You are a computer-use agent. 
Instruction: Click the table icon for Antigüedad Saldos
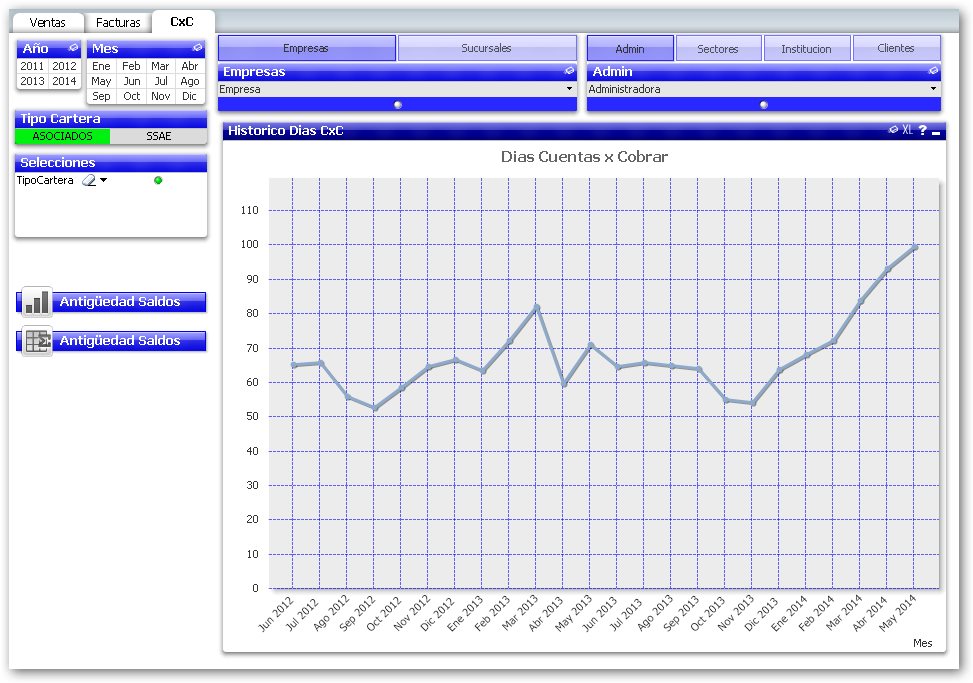tap(37, 341)
